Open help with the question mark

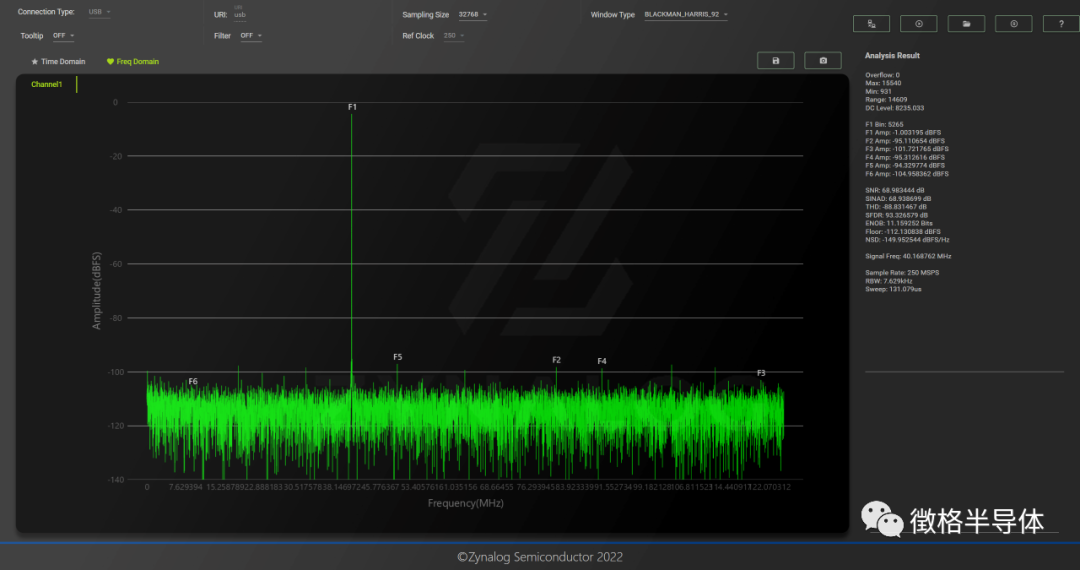click(1060, 24)
